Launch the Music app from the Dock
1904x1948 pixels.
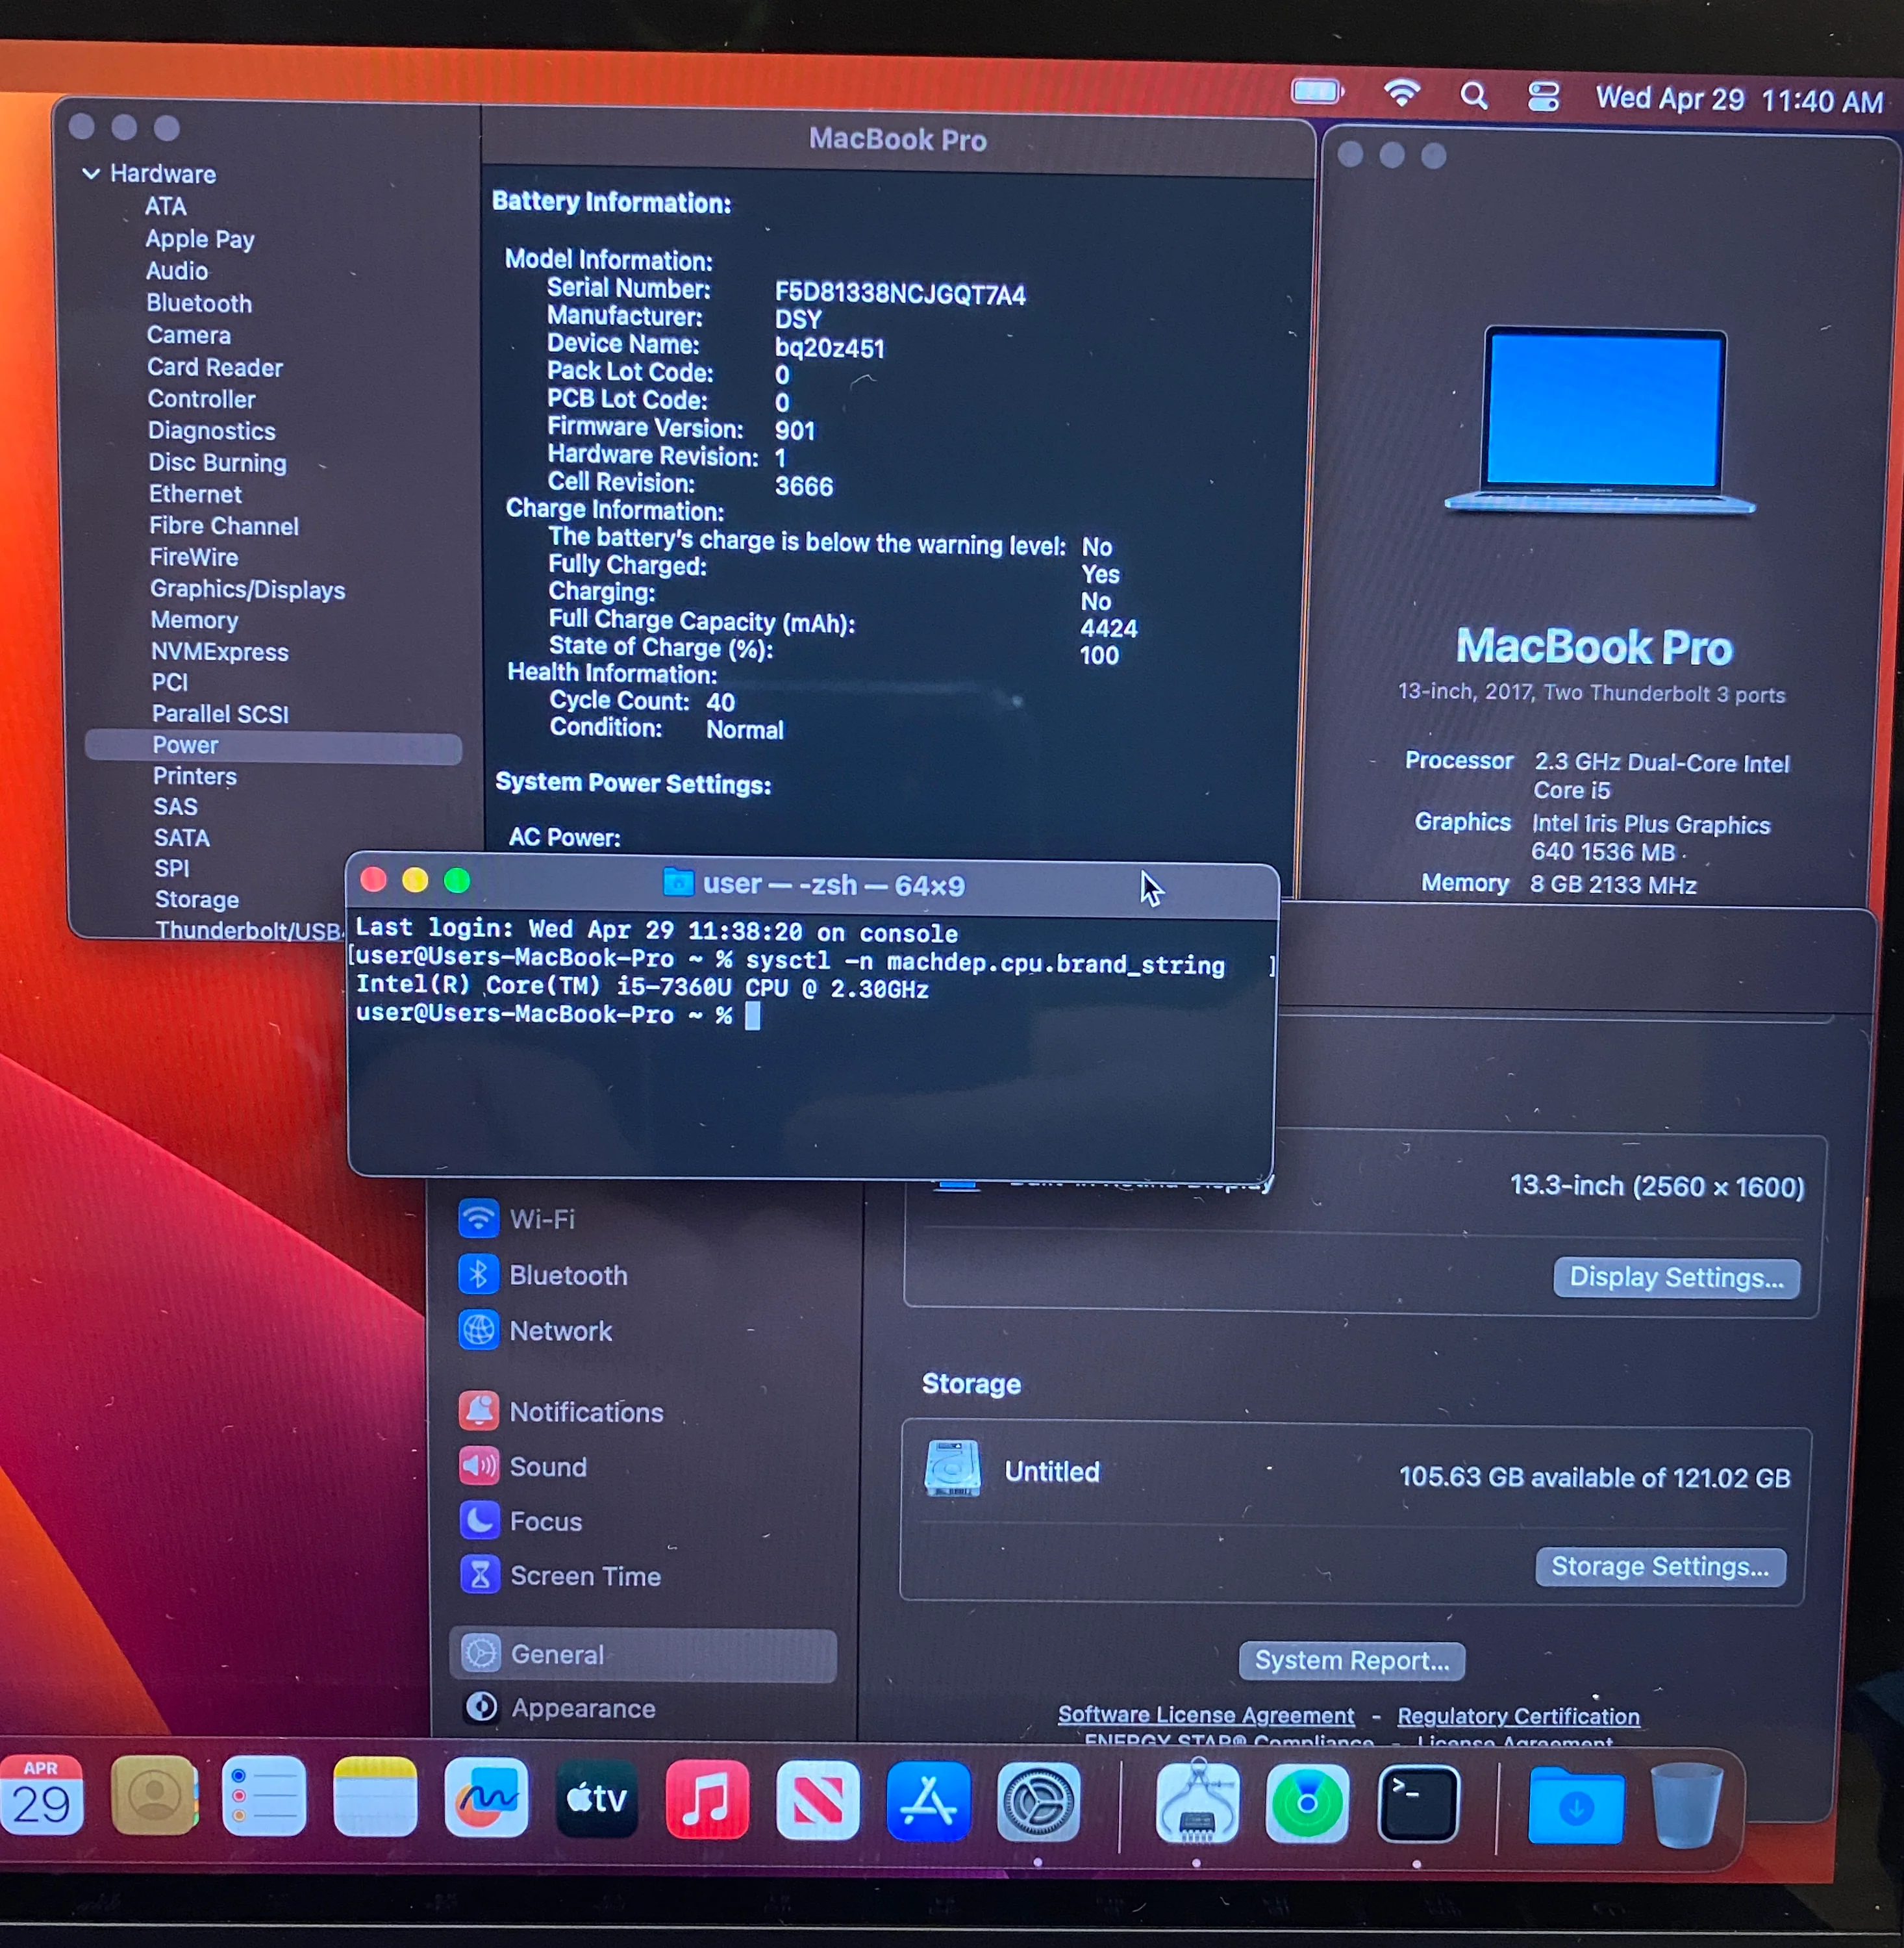707,1801
